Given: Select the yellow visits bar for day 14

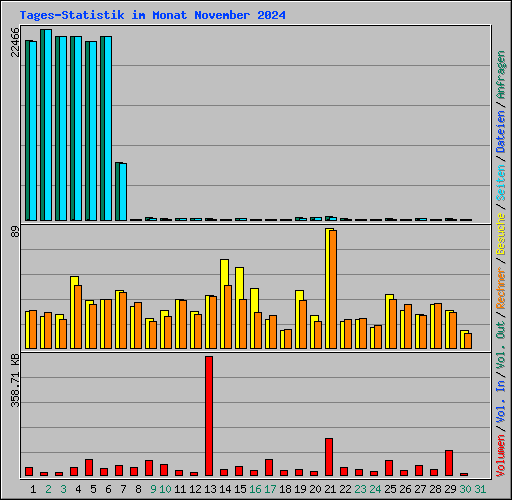Looking at the screenshot, I should (223, 304).
